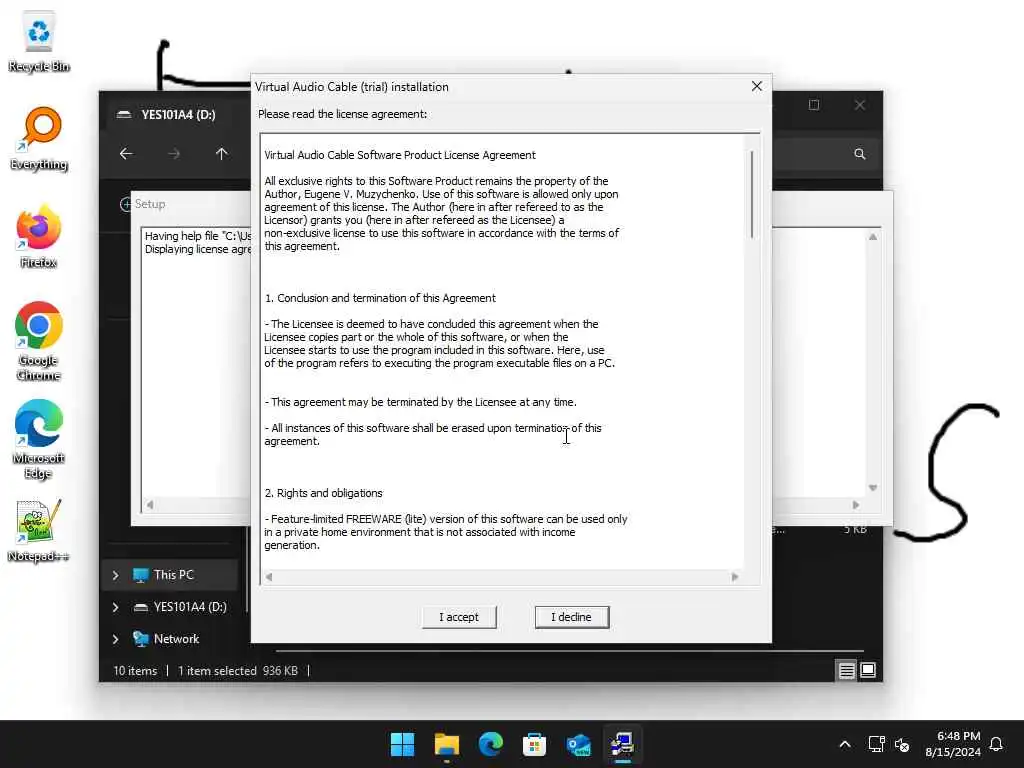Expand Network in navigation pane
Screen dimensions: 1024x768
[116, 639]
